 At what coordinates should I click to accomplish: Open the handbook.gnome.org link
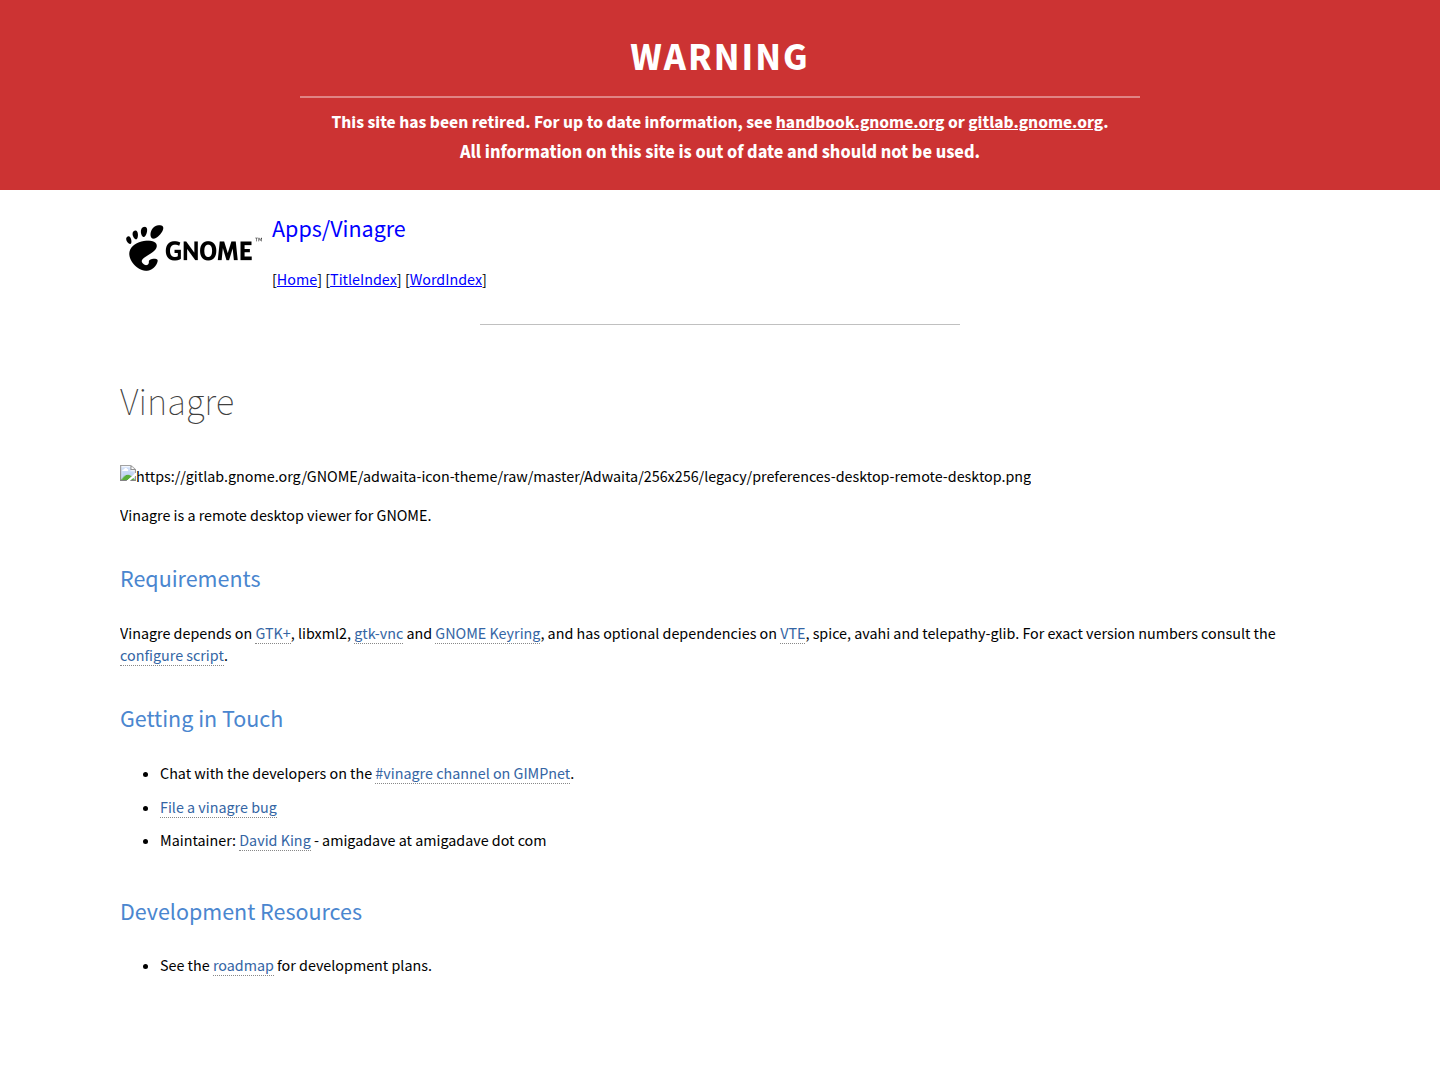[860, 122]
